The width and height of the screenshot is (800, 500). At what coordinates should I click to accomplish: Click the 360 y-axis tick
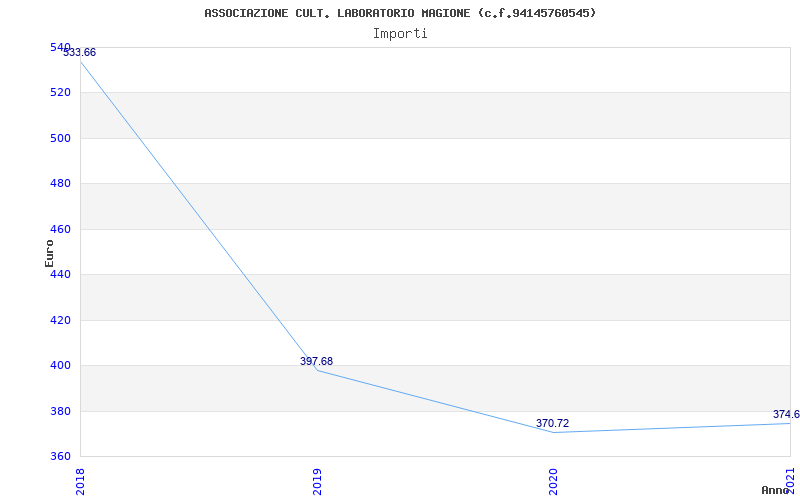(x=60, y=456)
